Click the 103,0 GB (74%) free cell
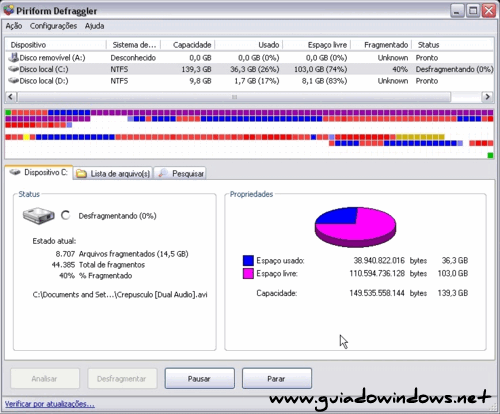Viewport: 500px width, 414px height. [x=321, y=69]
